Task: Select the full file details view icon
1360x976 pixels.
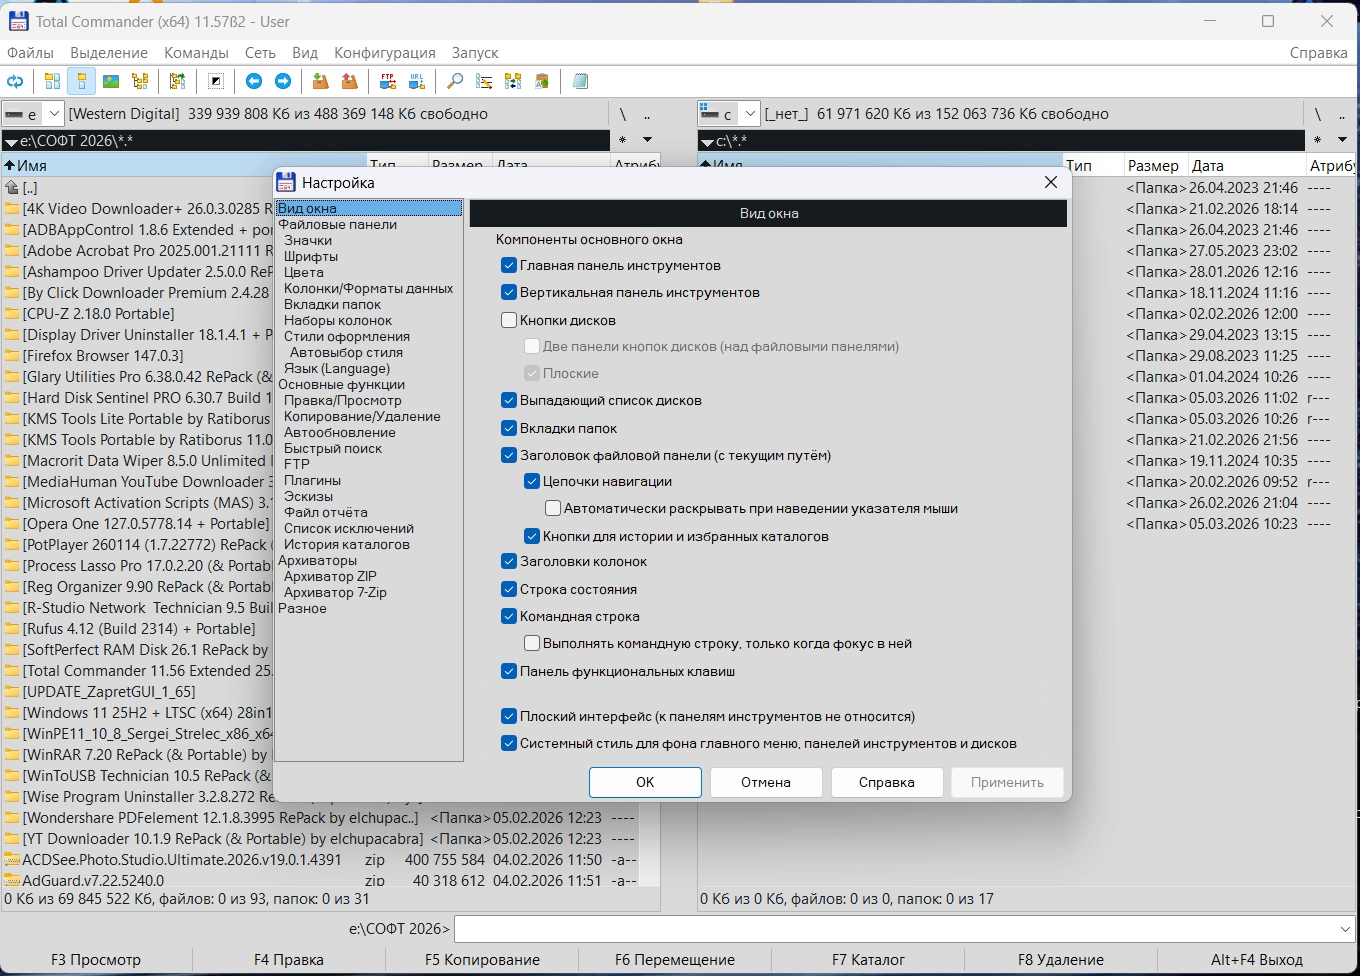Action: point(82,82)
